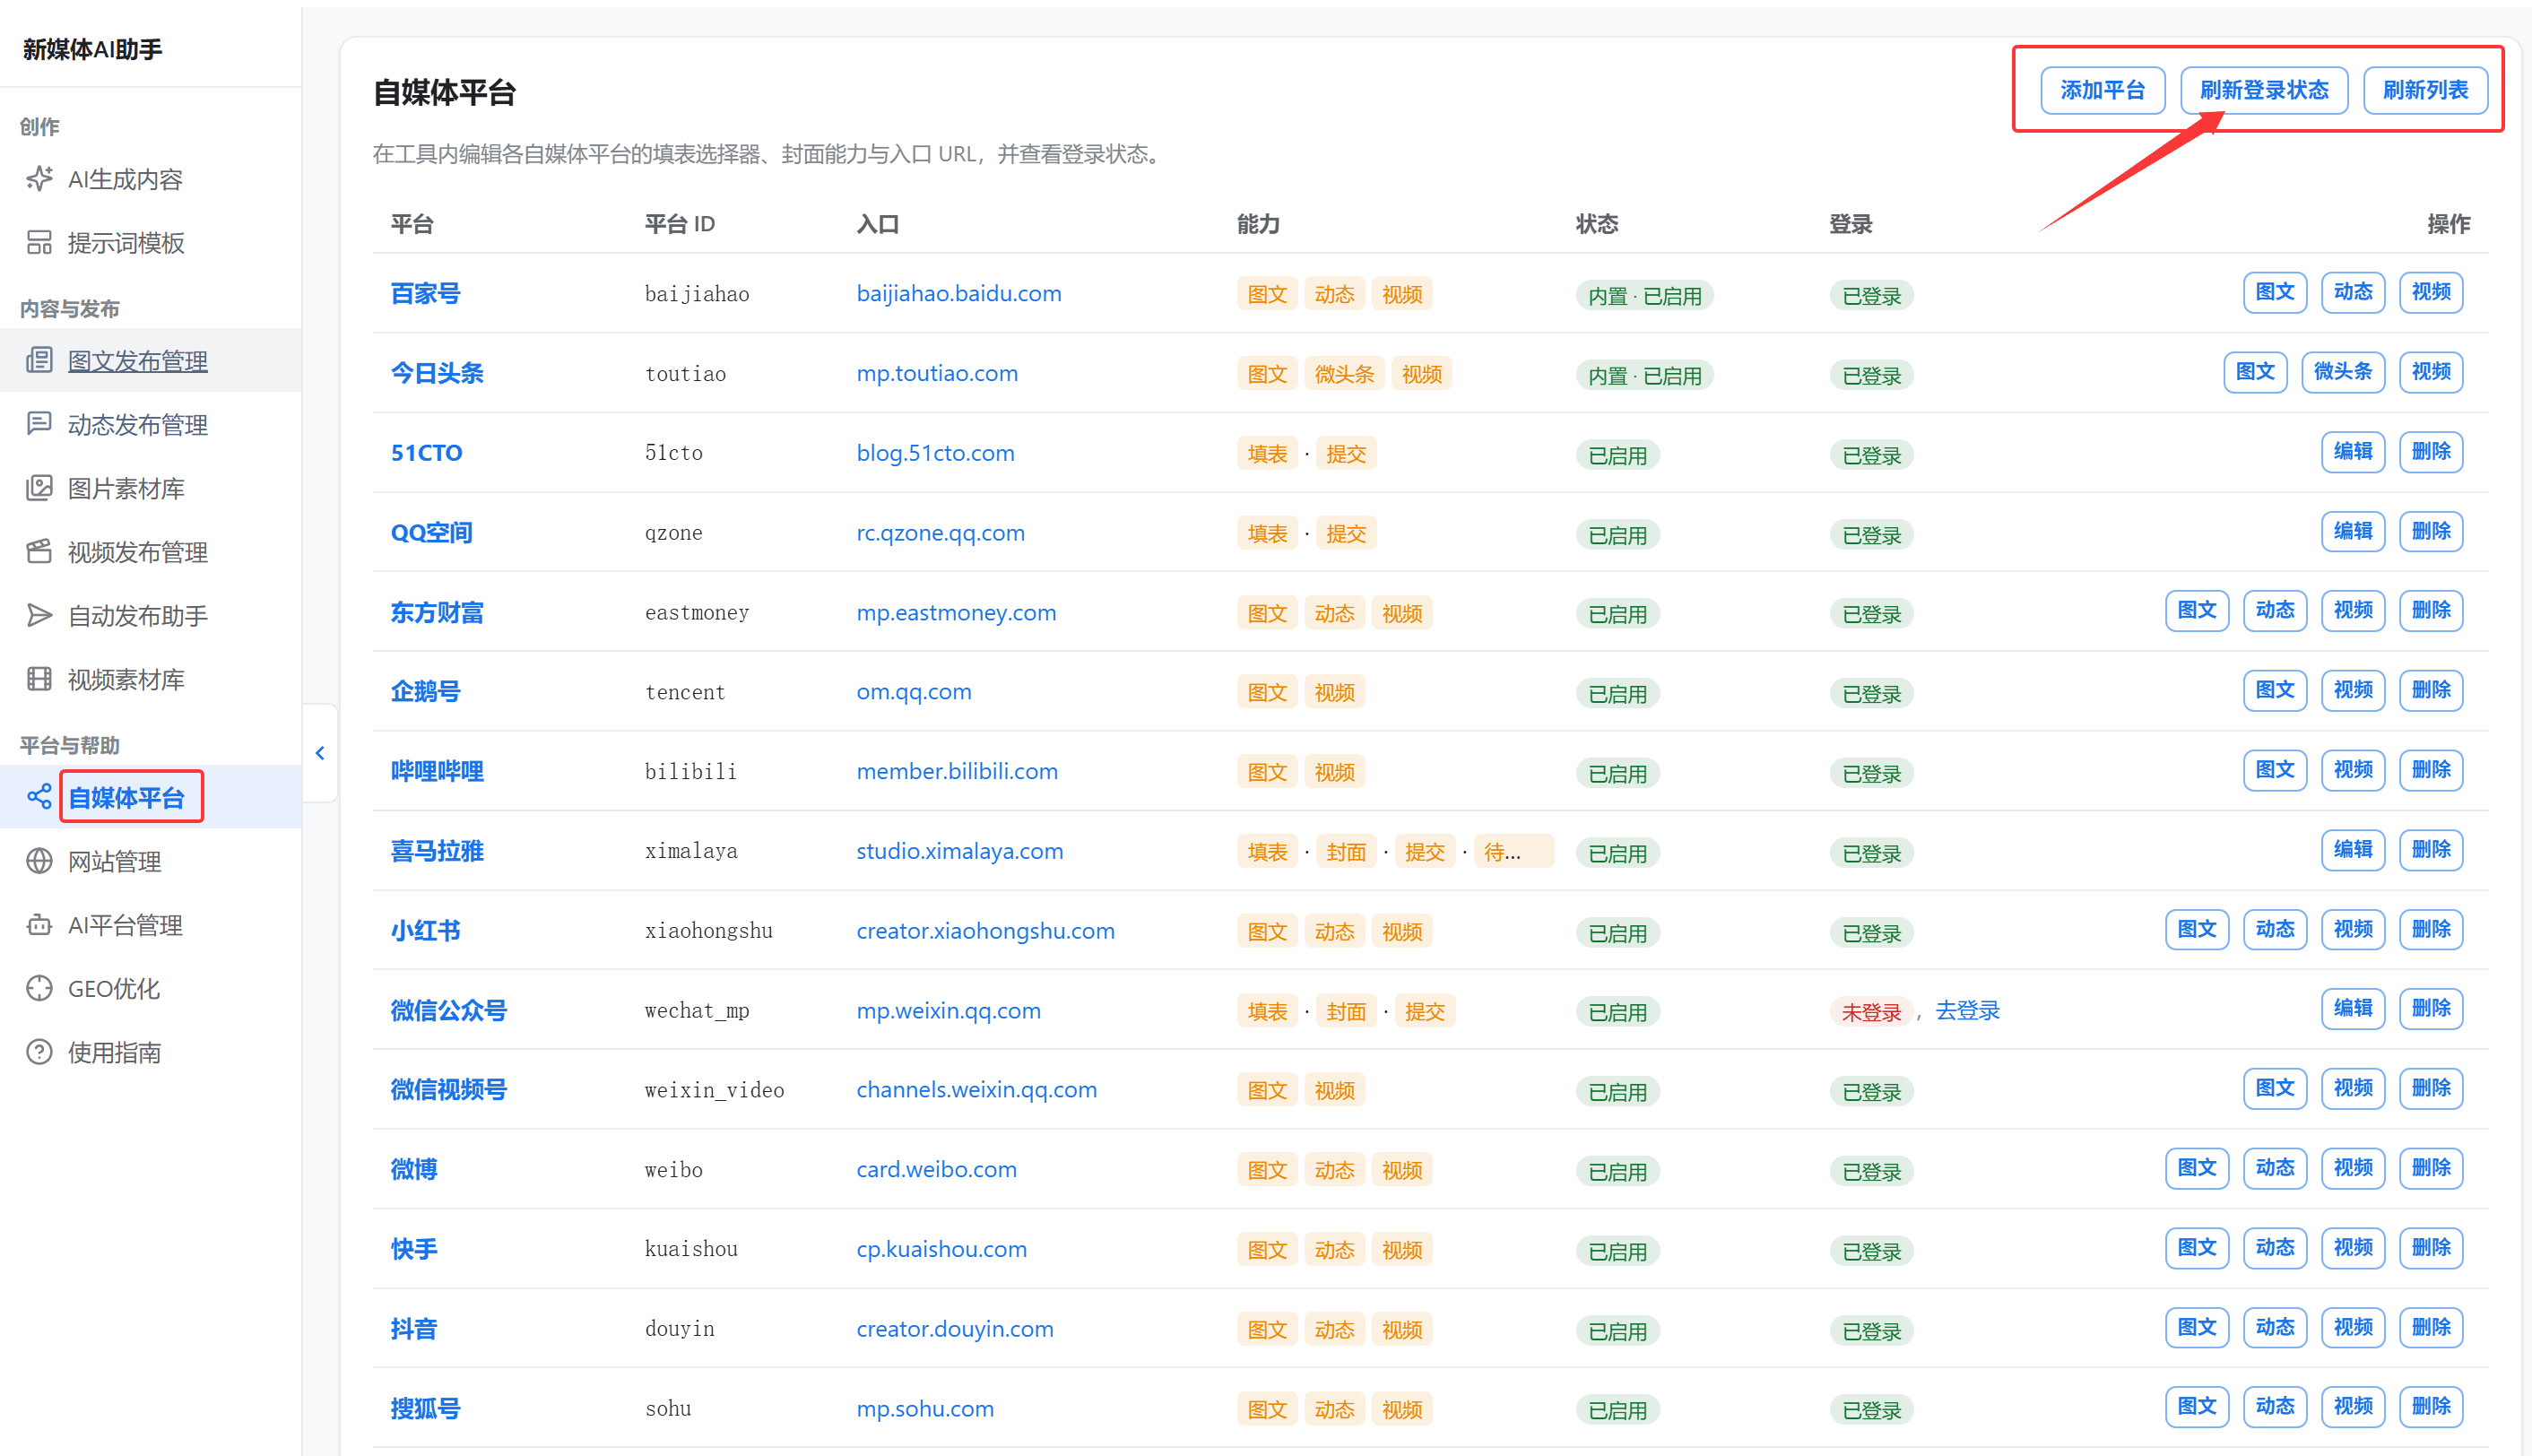Click the 刷新登录状态 button

pos(2264,90)
